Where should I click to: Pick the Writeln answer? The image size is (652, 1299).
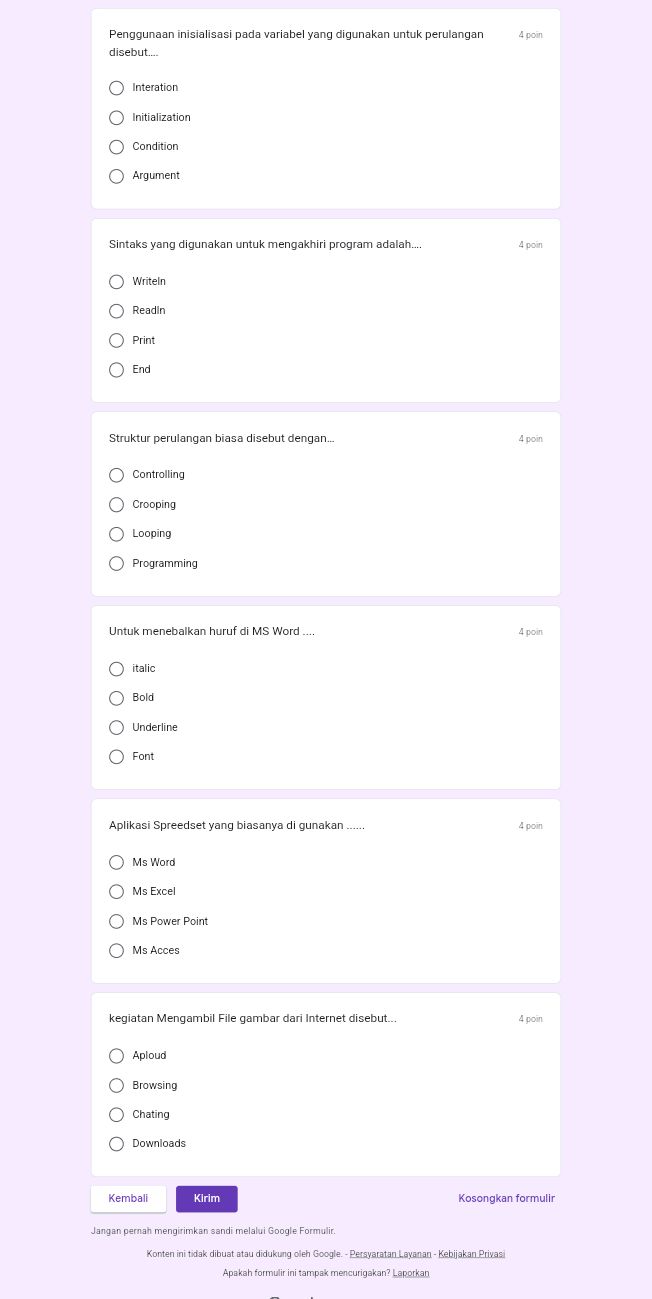pos(116,282)
